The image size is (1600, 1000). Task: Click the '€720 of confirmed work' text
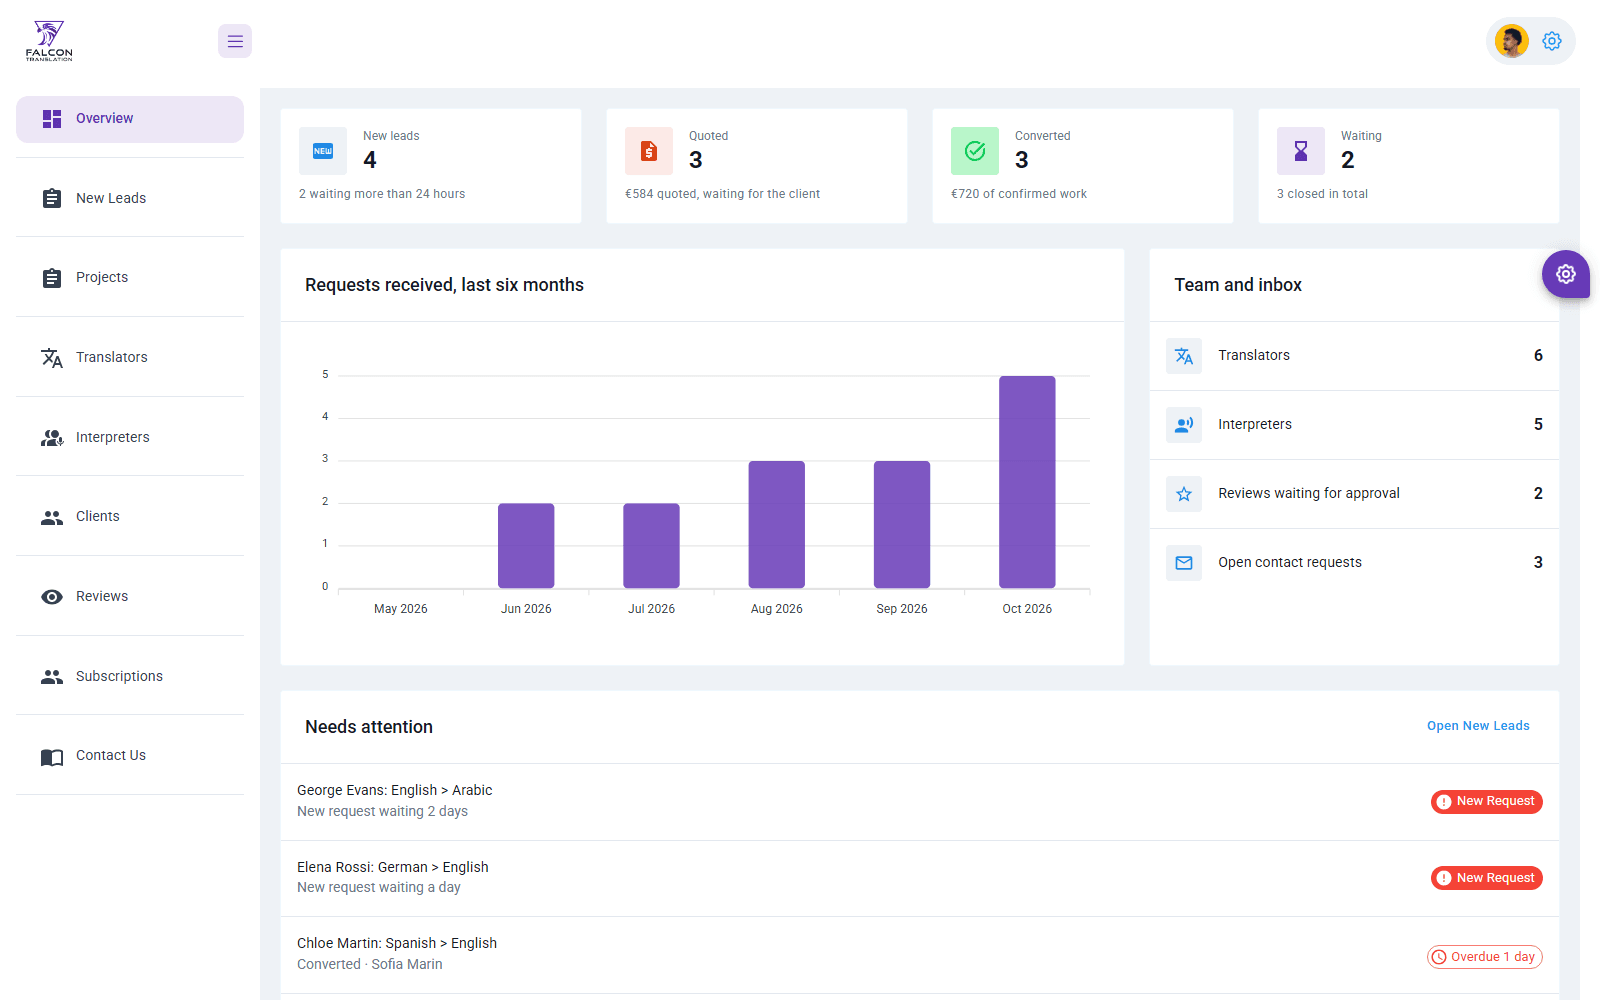[1019, 194]
